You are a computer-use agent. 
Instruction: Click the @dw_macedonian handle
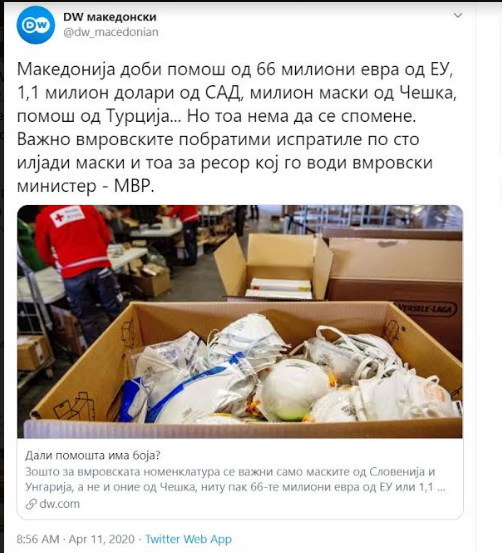111,32
